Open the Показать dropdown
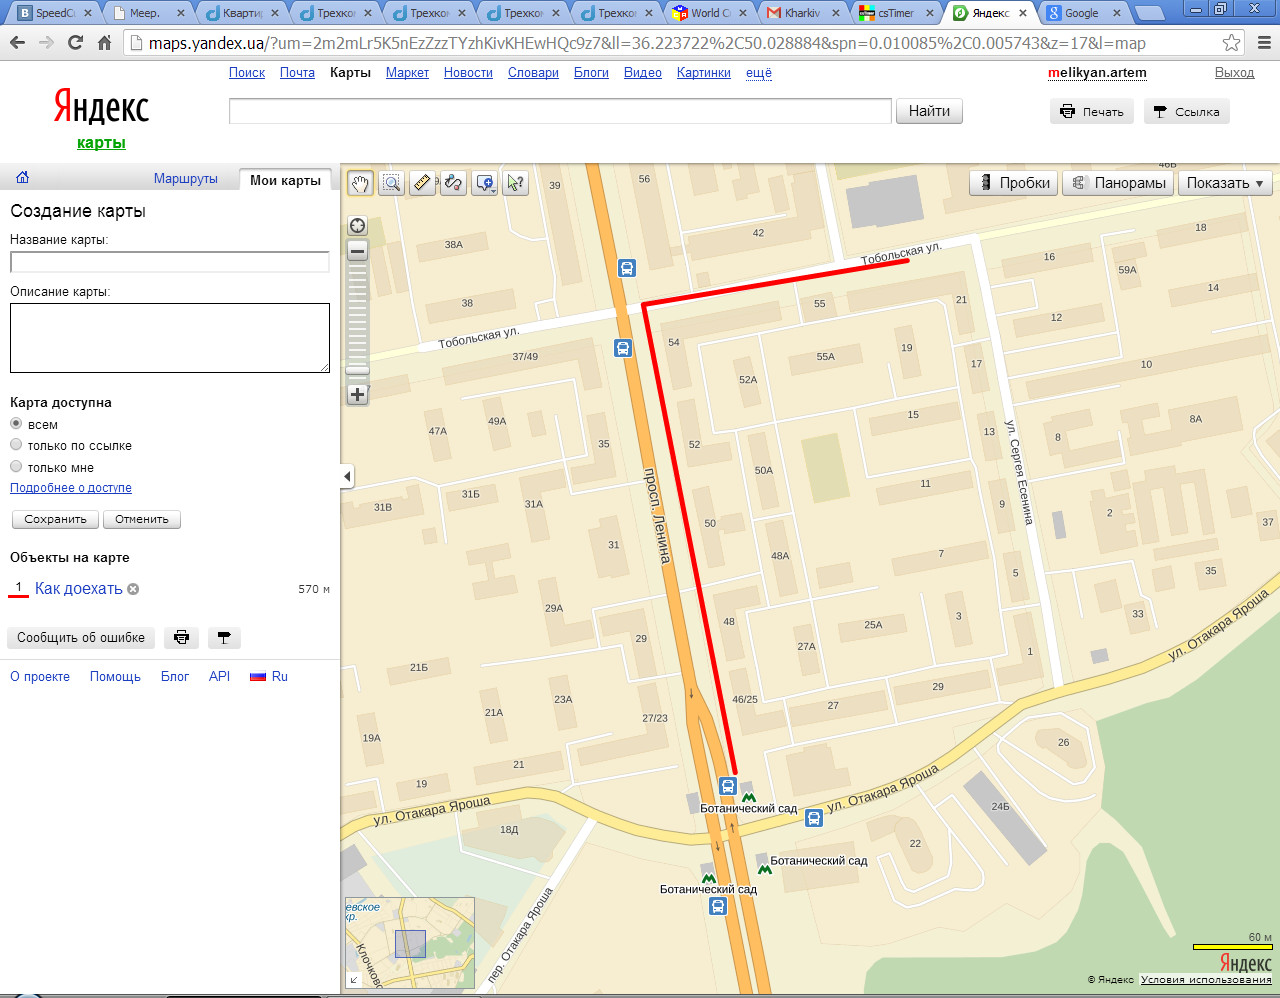The height and width of the screenshot is (998, 1280). 1225,183
